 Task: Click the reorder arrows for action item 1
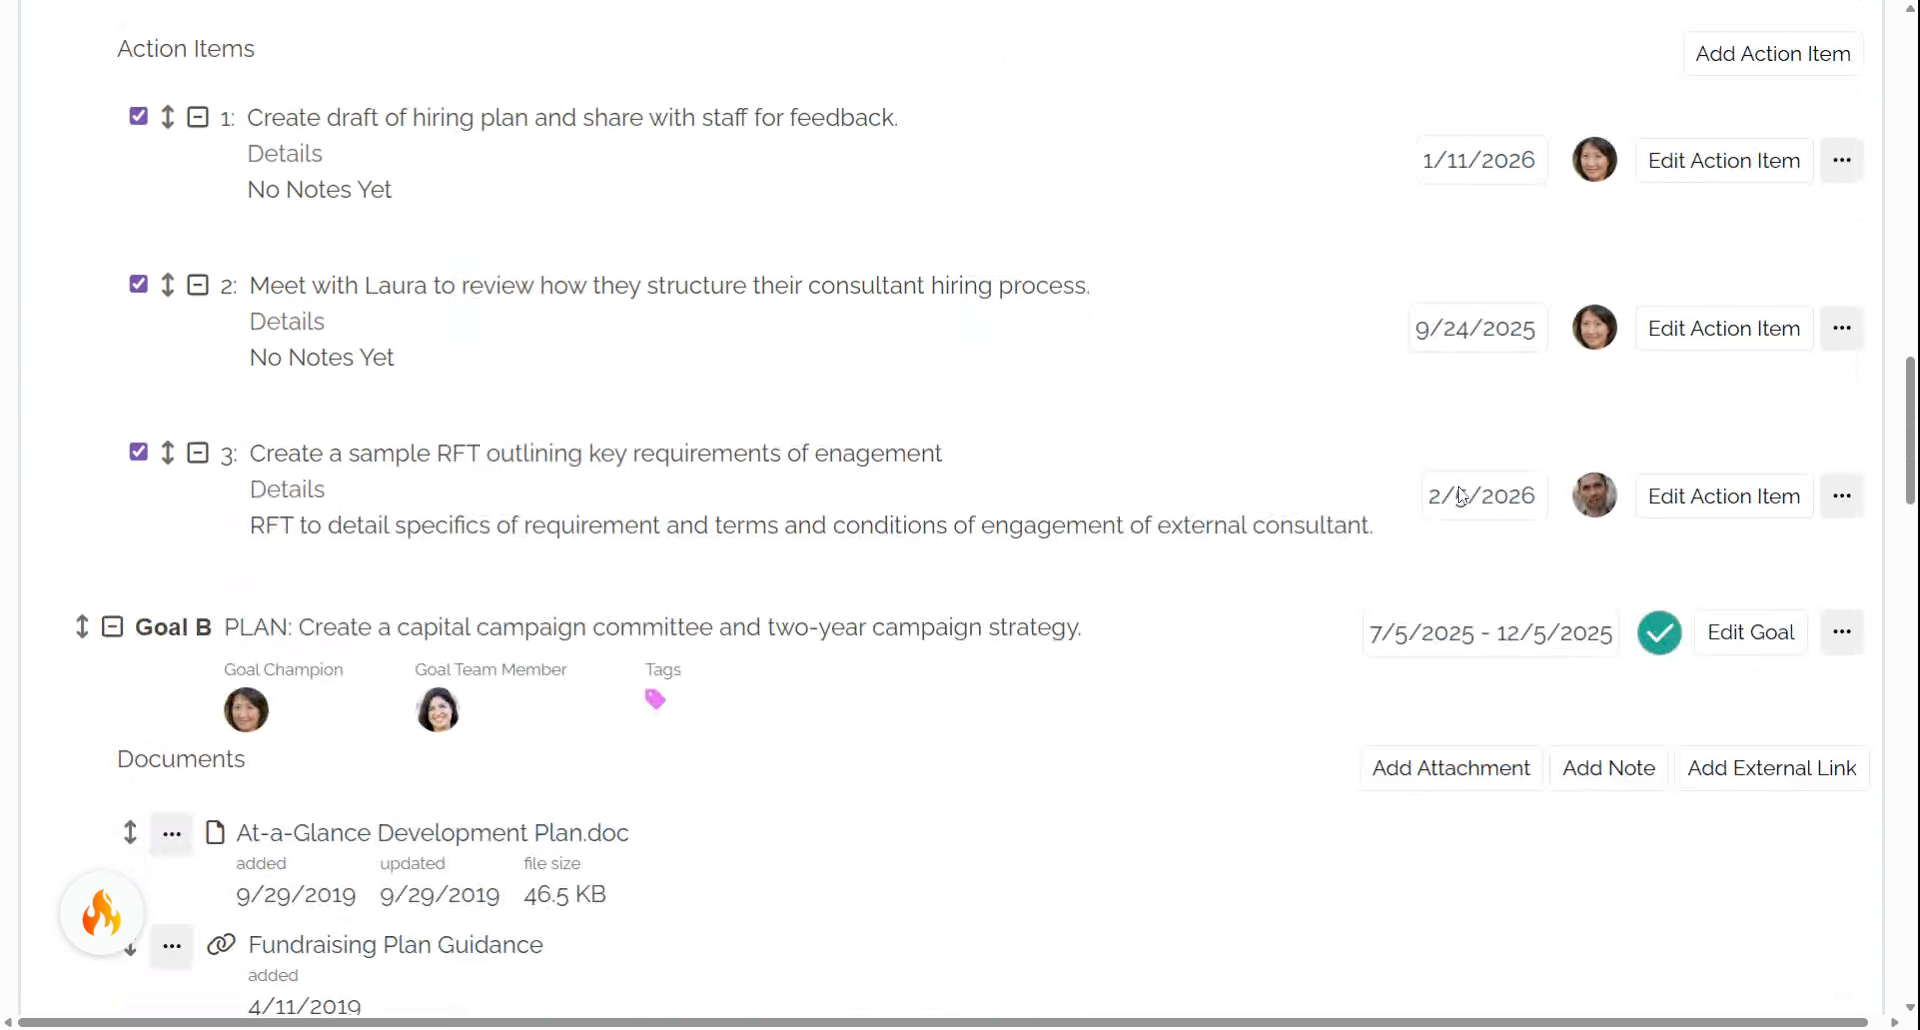(x=168, y=117)
